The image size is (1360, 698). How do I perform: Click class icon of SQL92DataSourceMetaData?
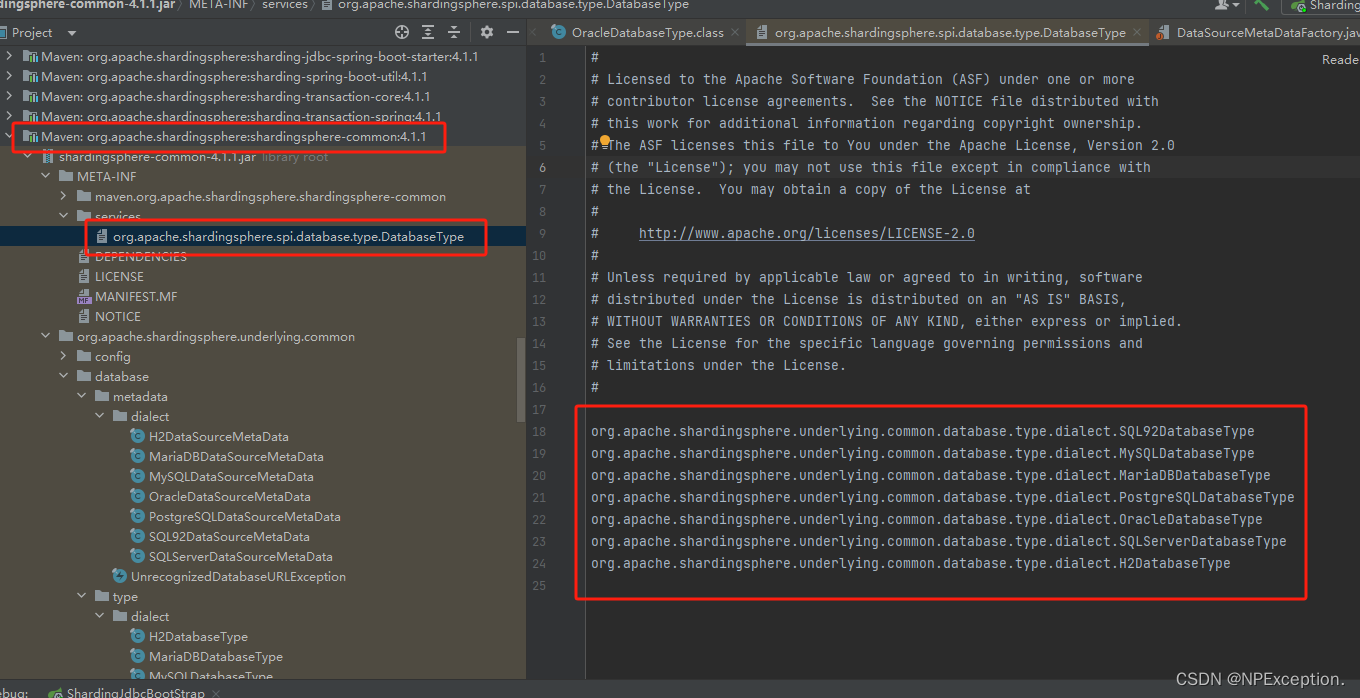[138, 536]
